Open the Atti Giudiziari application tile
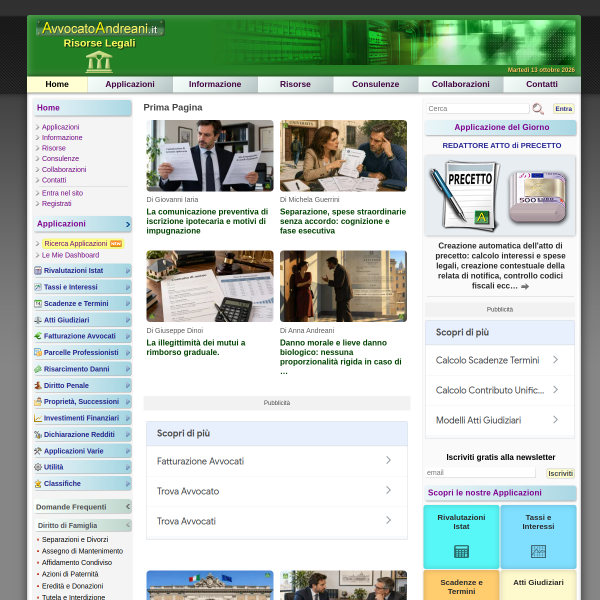The width and height of the screenshot is (600, 600). [x=538, y=585]
